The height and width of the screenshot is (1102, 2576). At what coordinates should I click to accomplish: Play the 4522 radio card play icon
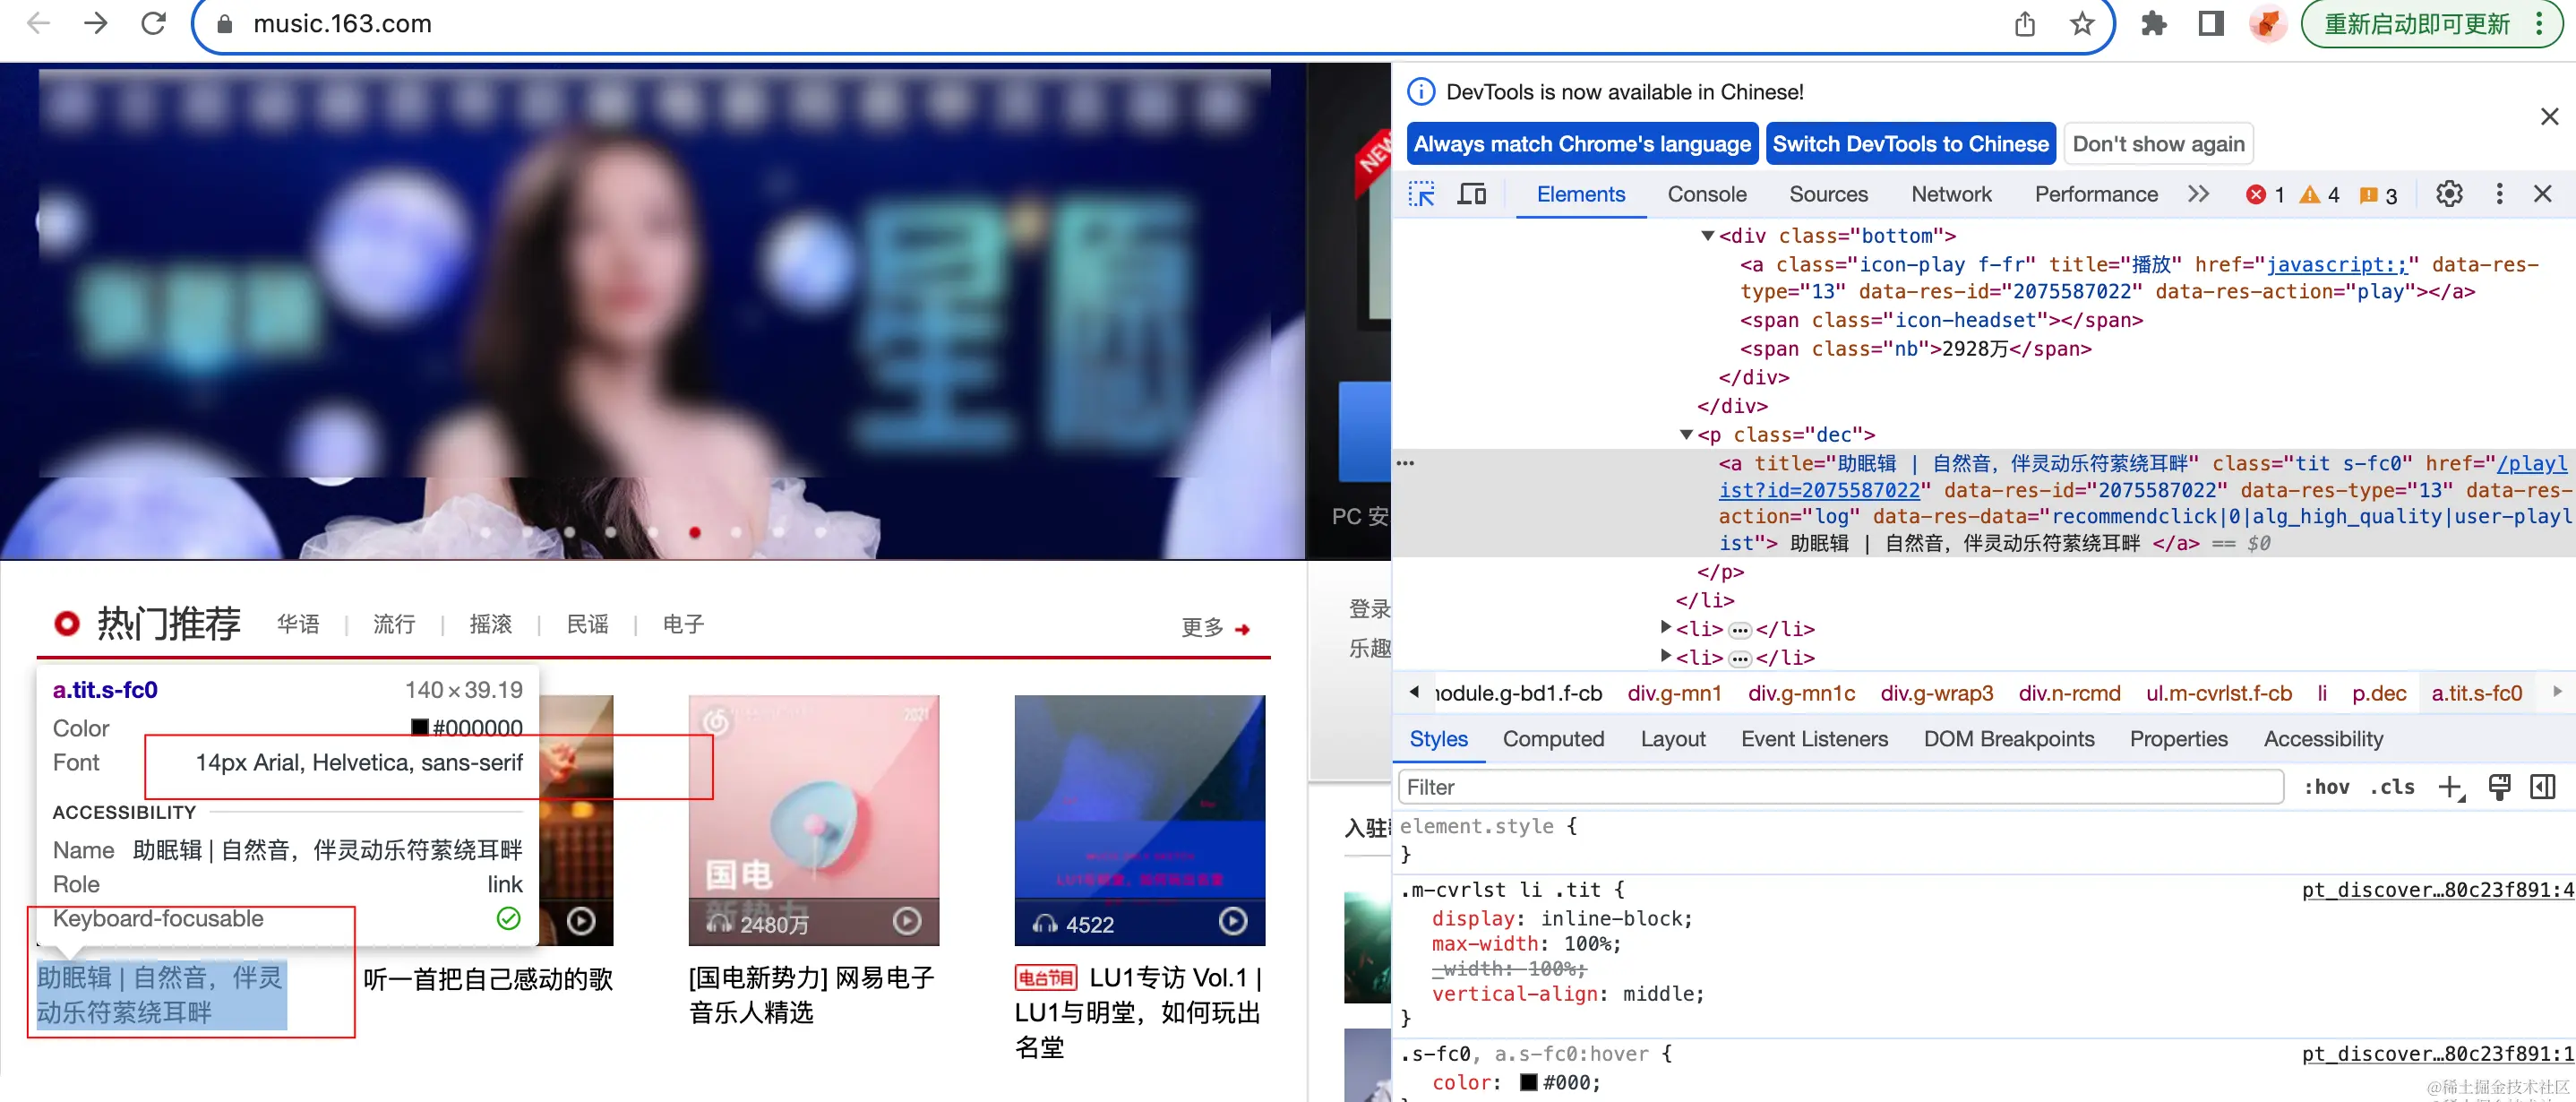(x=1232, y=921)
